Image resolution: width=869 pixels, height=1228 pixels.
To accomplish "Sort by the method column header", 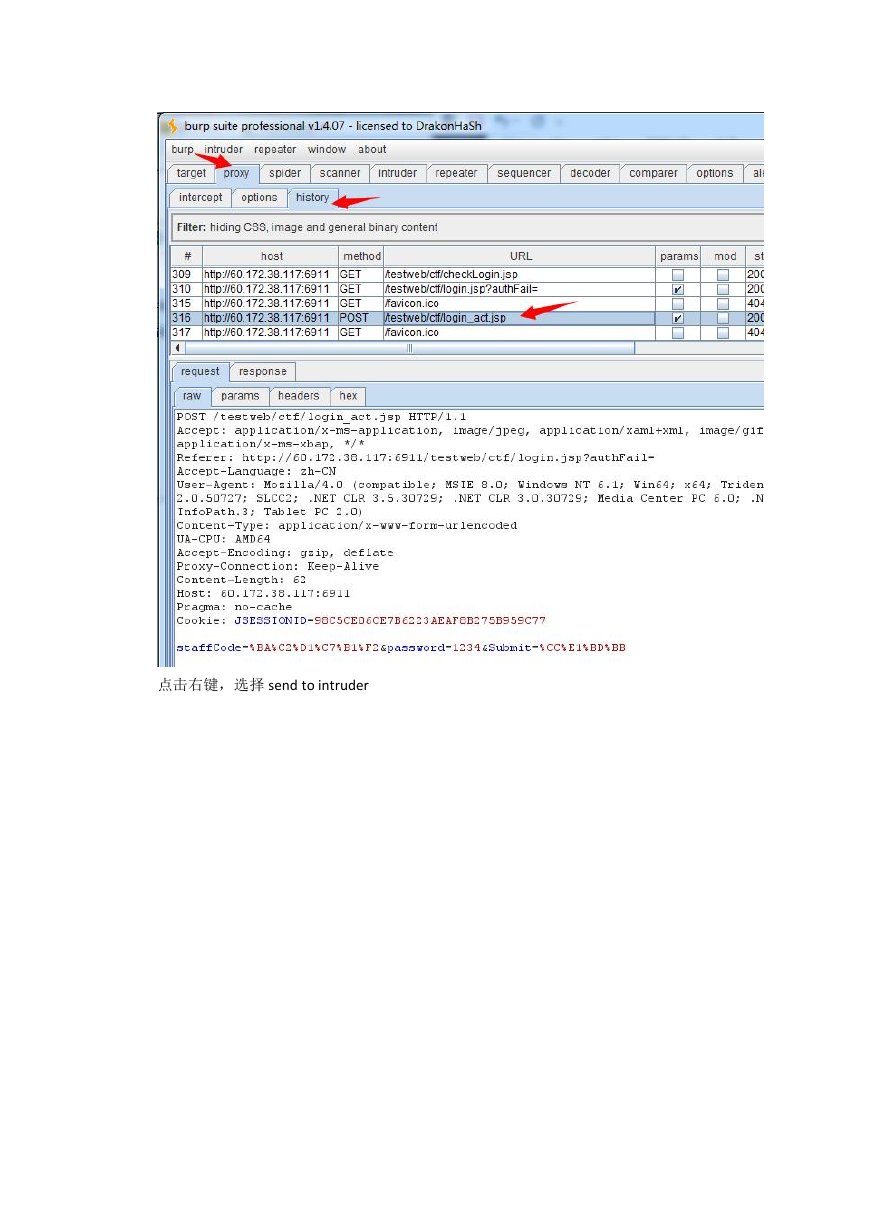I will (361, 256).
